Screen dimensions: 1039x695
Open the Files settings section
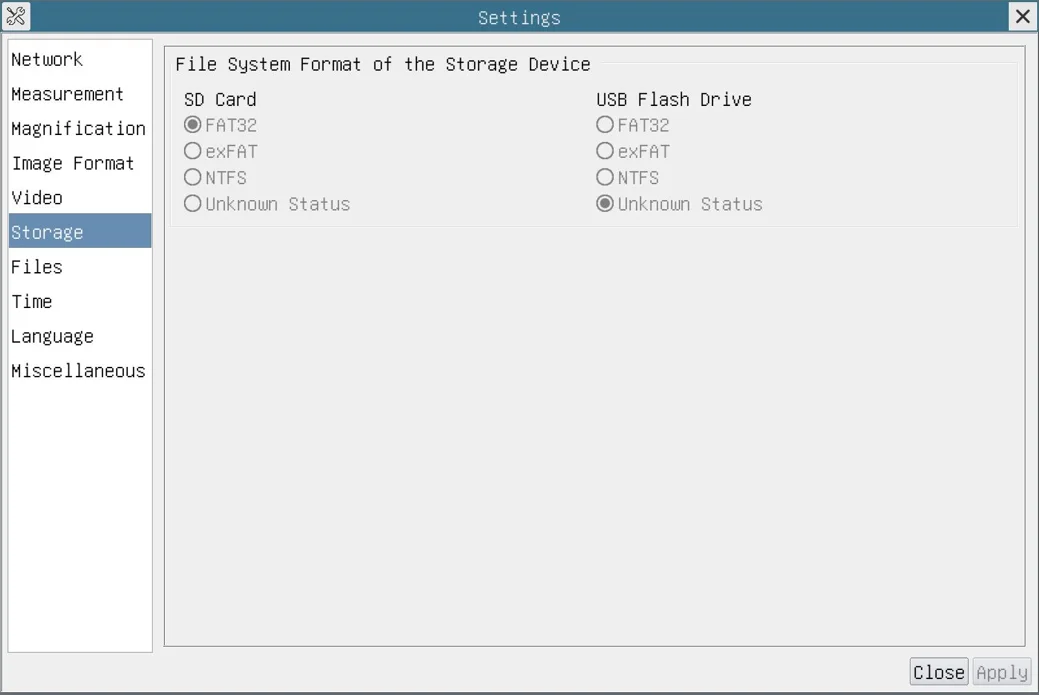[37, 267]
